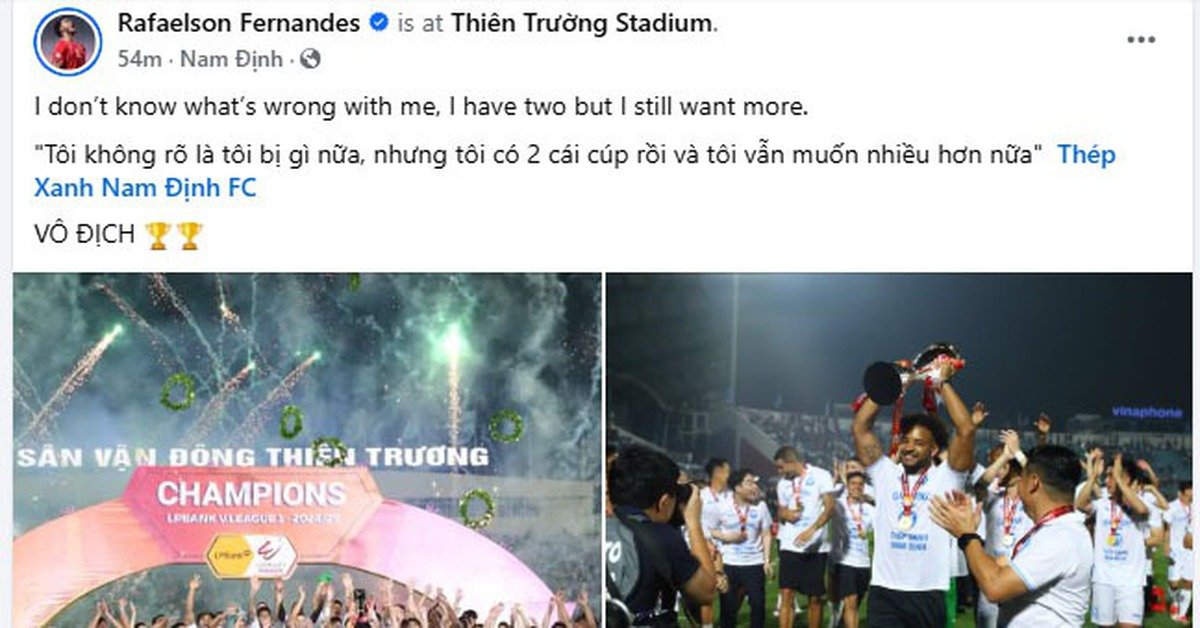Click the SÂN VẬN ĐỘNG THIÊN TRƯỜNG photo text
Image resolution: width=1200 pixels, height=628 pixels.
(253, 458)
